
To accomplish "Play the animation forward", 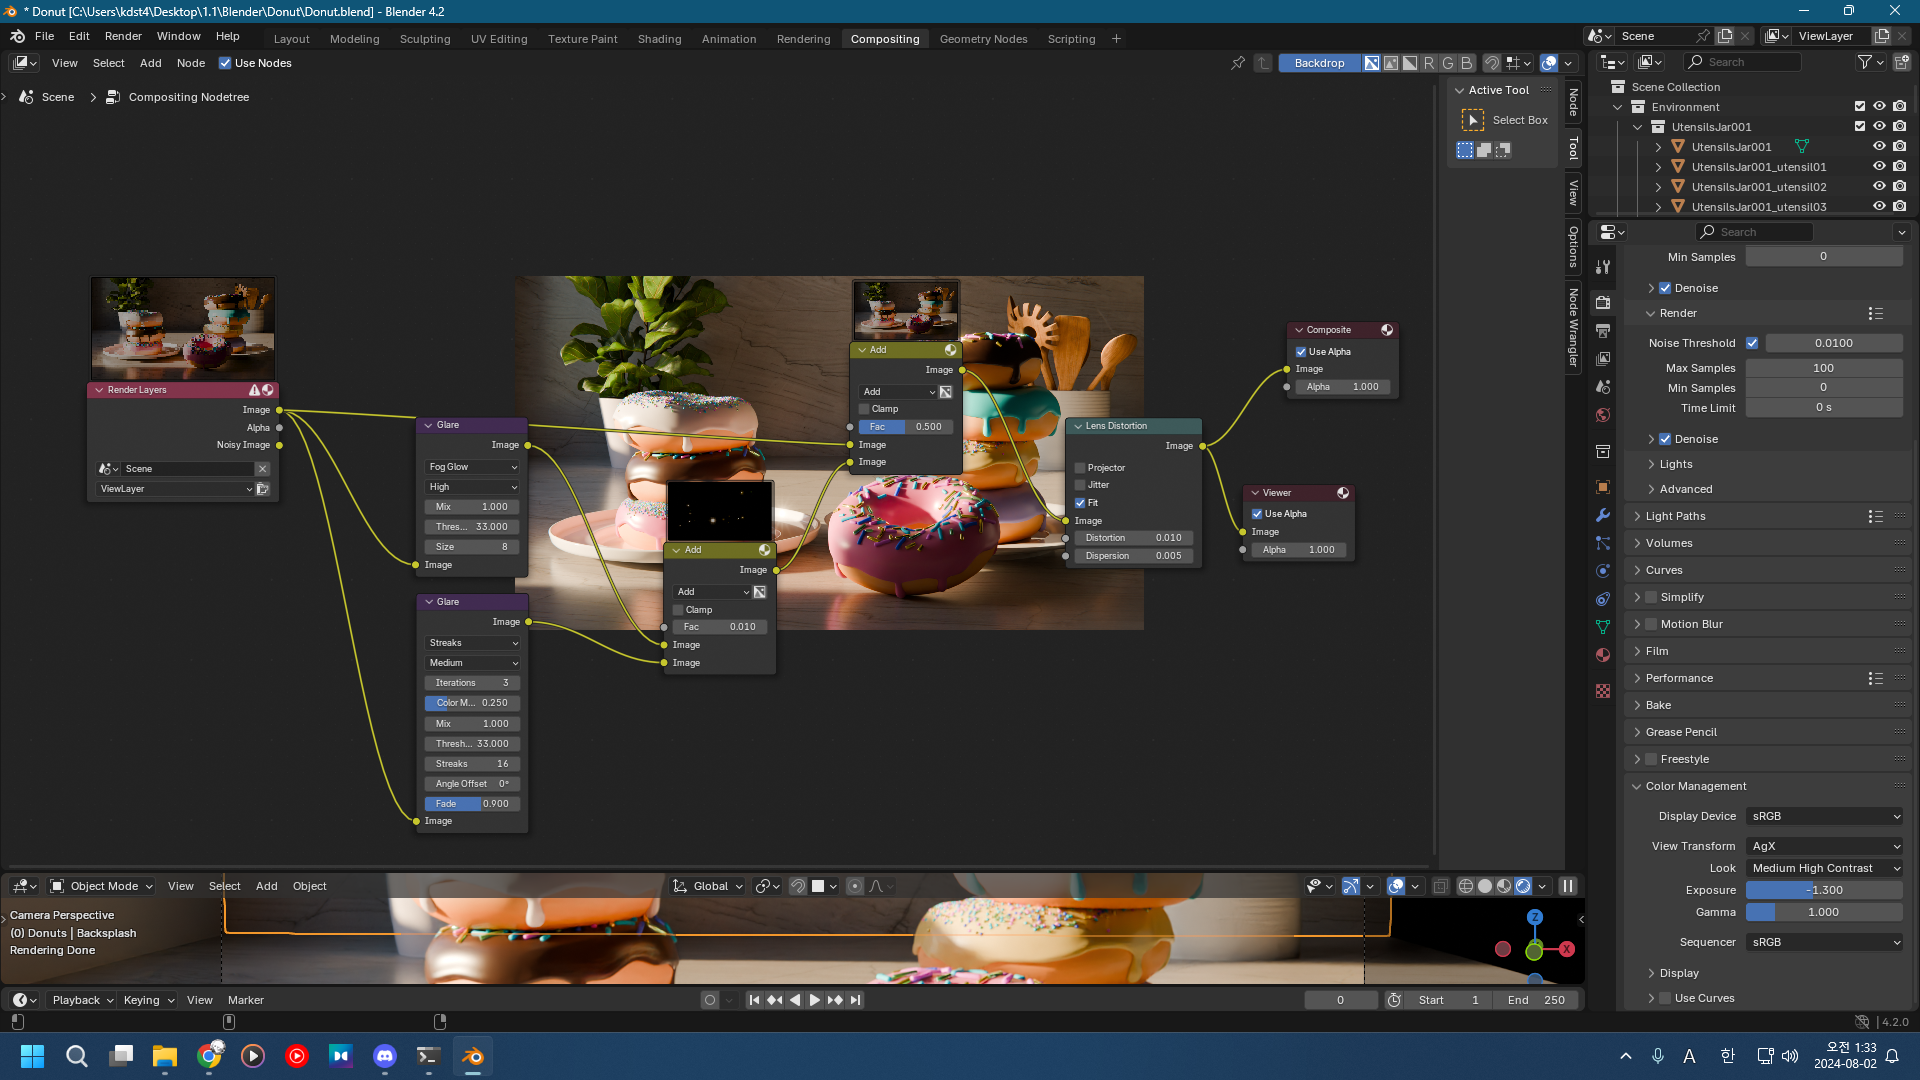I will click(815, 1000).
